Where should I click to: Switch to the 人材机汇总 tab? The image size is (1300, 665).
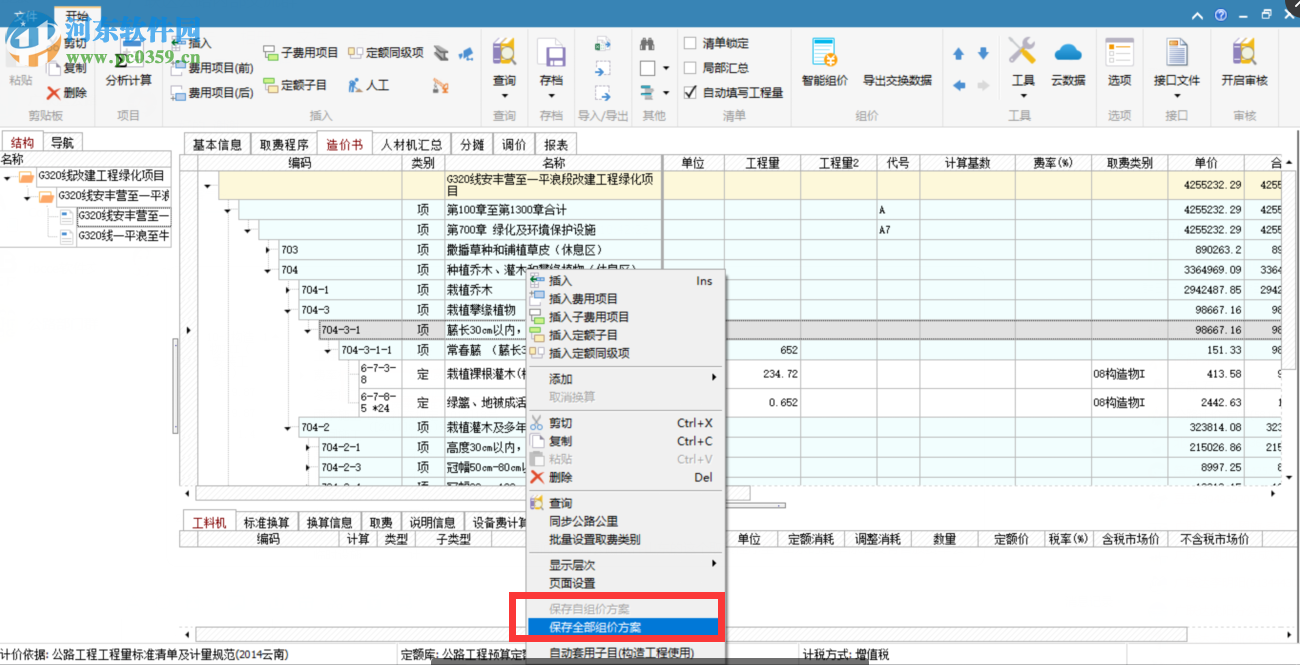tap(410, 143)
